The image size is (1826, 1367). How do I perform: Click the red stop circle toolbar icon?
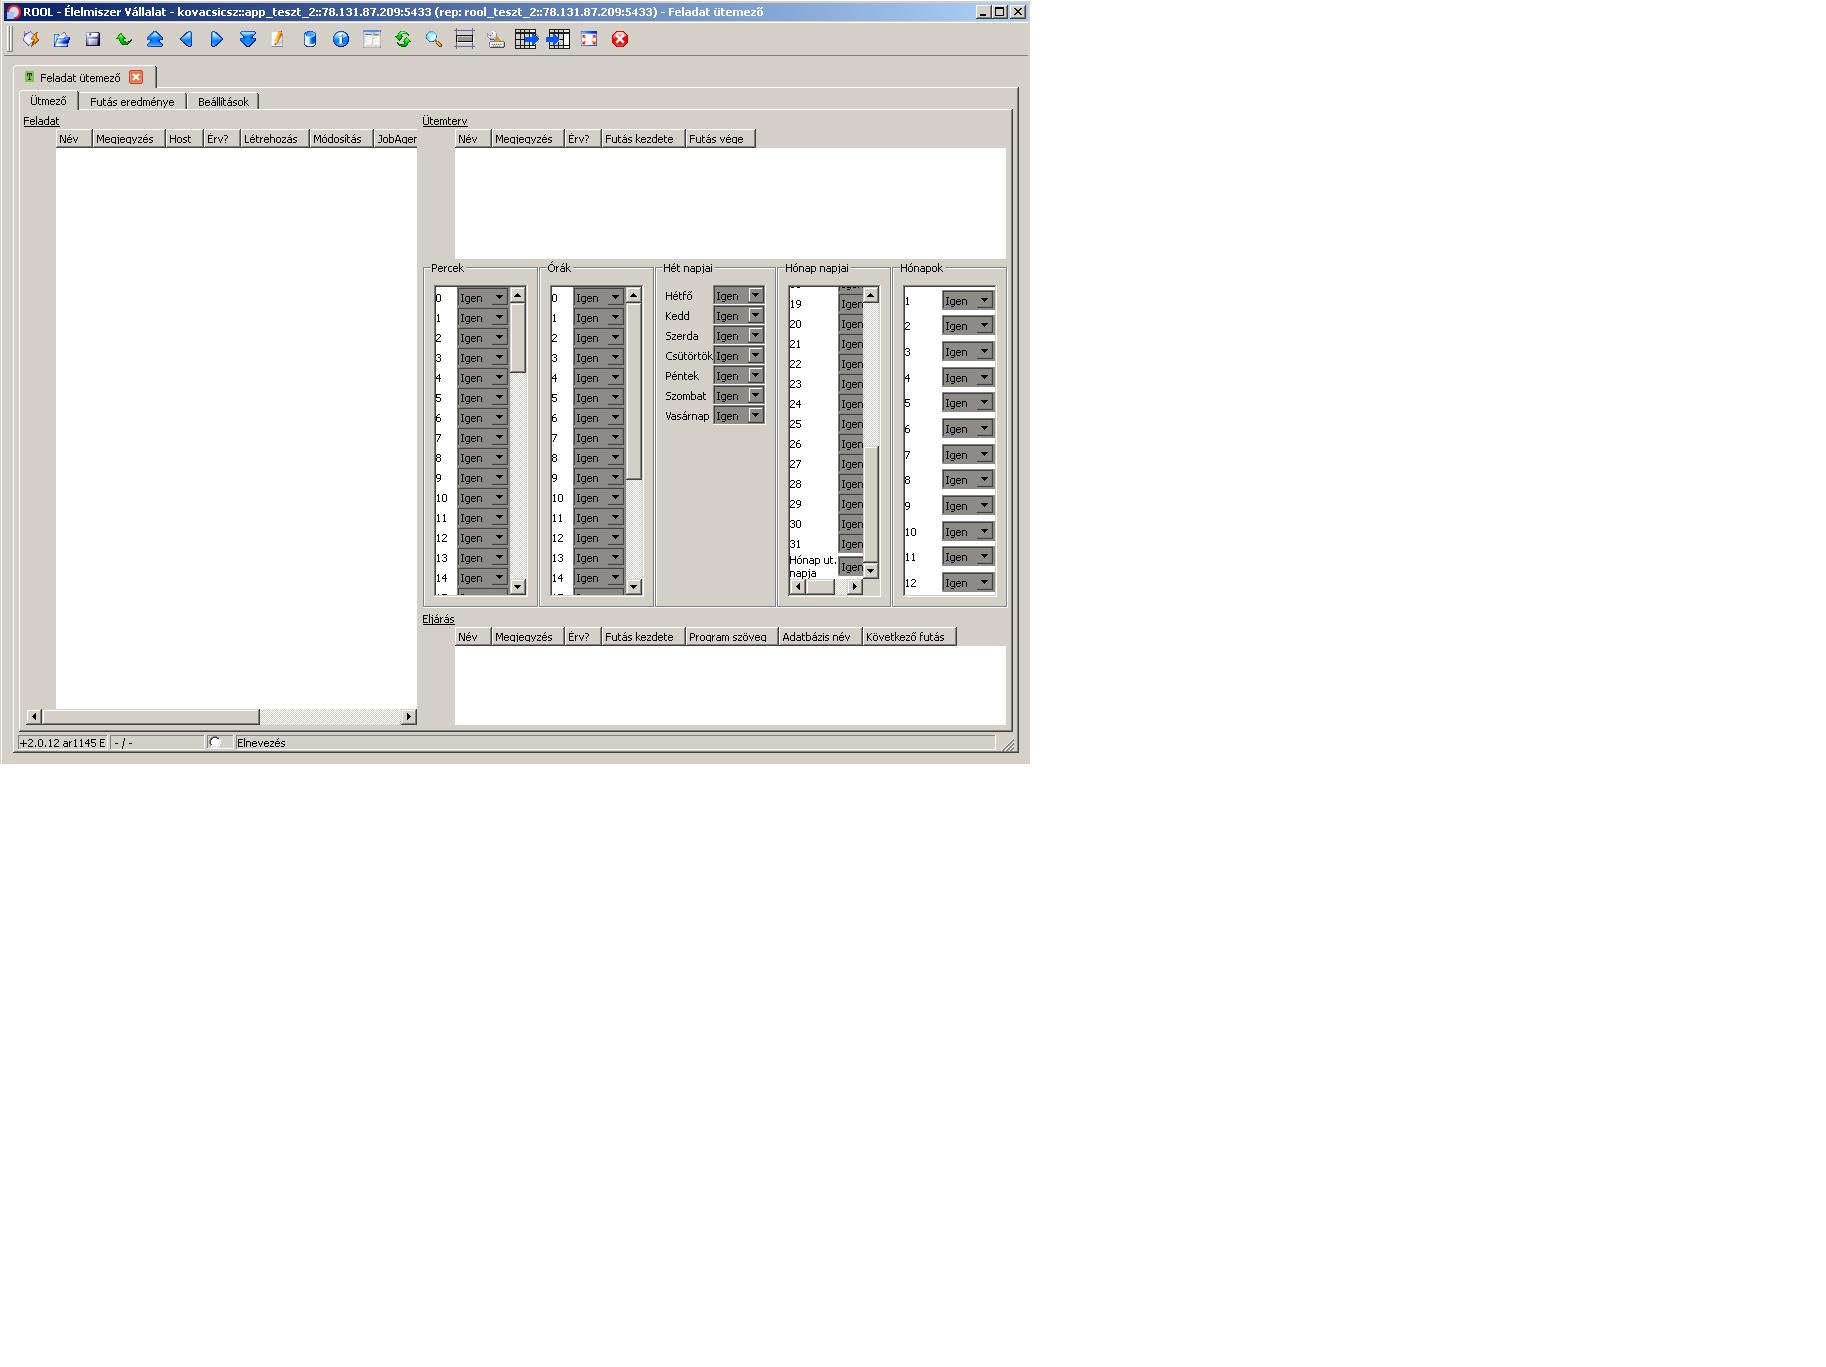pyautogui.click(x=620, y=39)
